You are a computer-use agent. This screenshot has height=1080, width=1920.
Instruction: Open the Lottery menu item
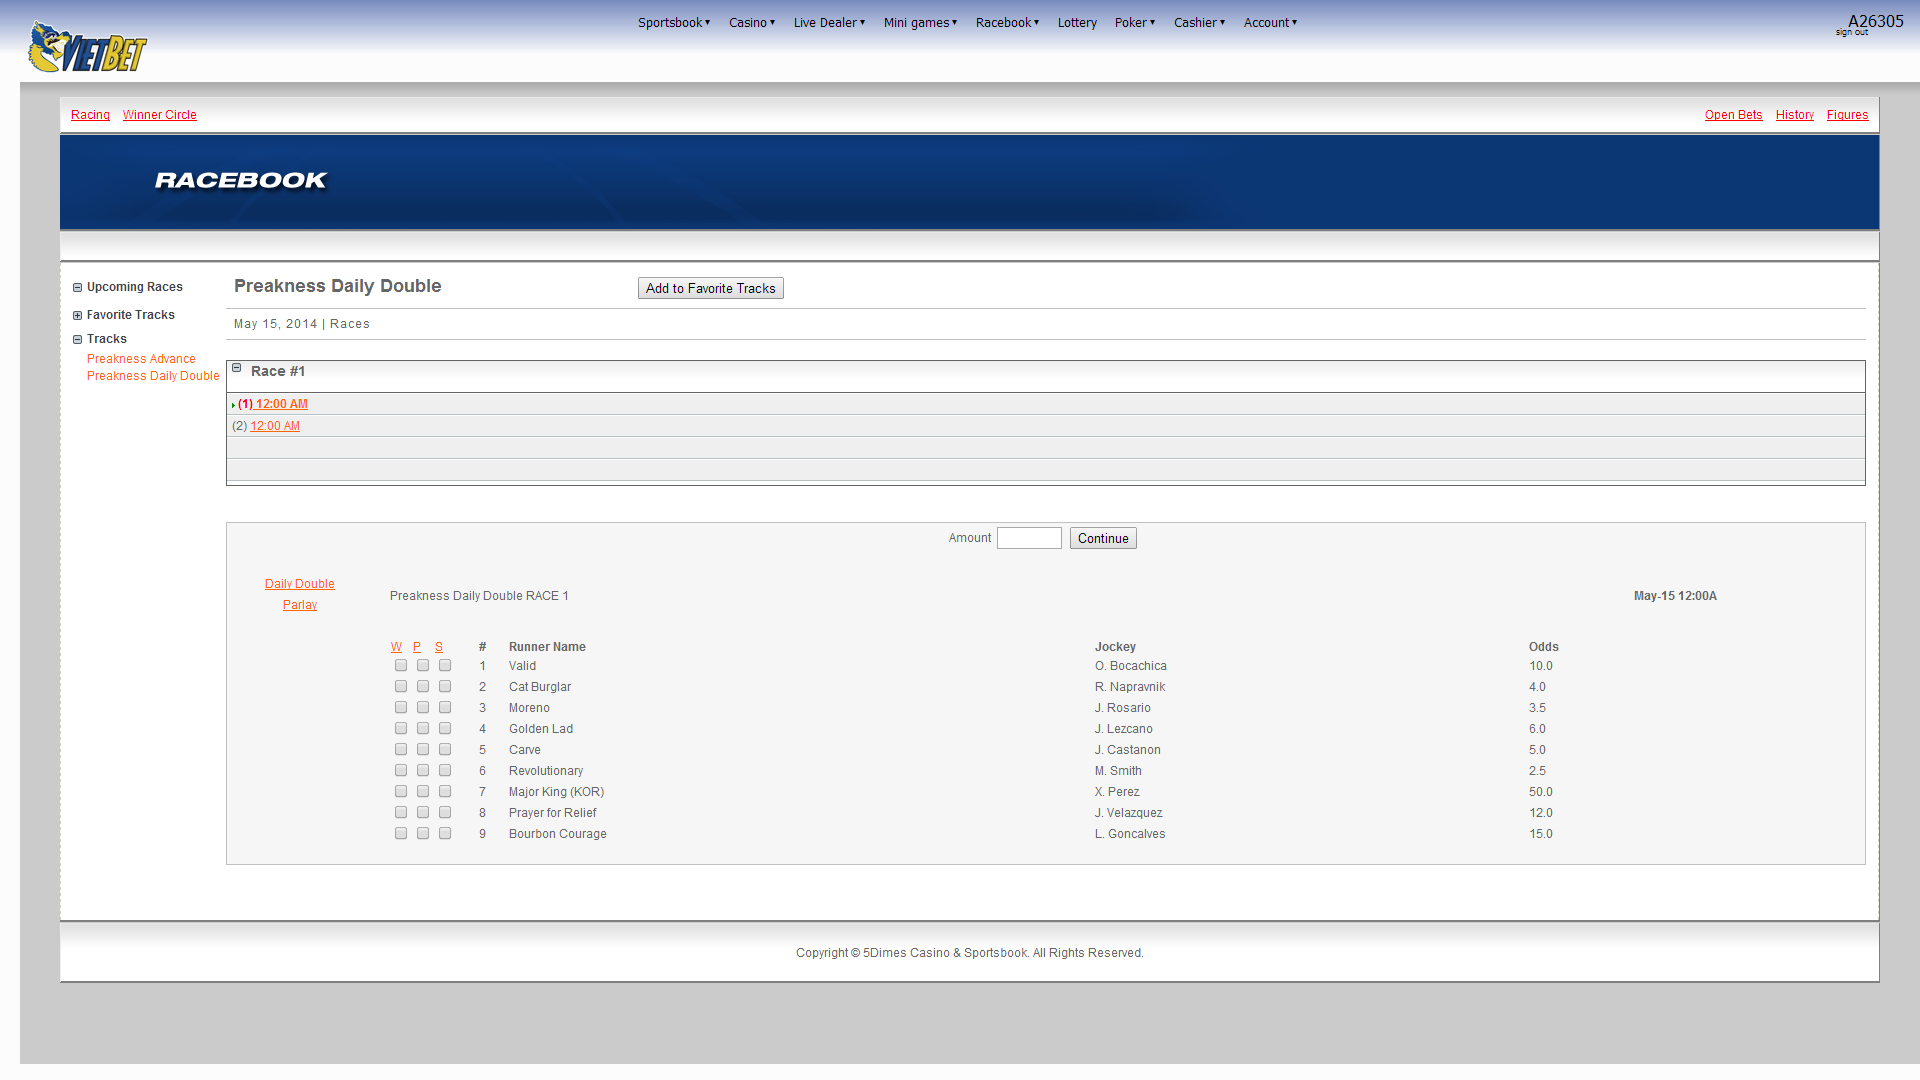(1077, 23)
